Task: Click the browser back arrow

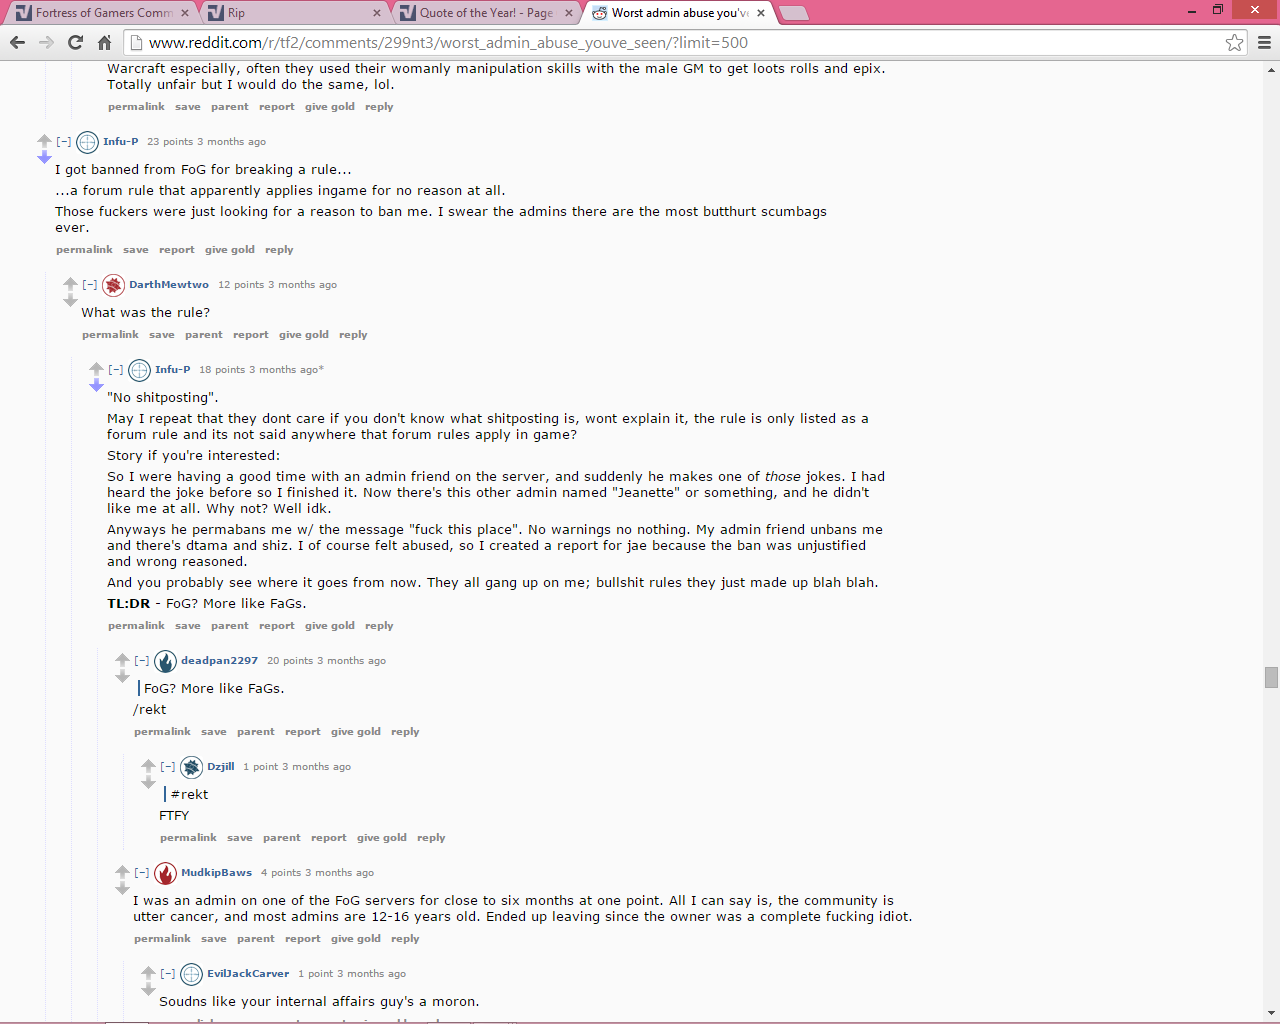Action: [x=17, y=42]
